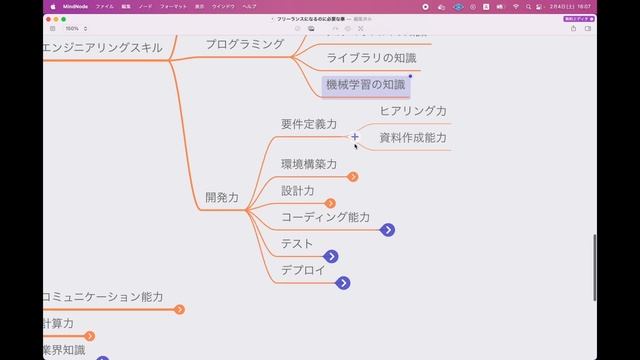Viewport: 640px width, 360px height.
Task: Select the 開発力 node
Action: [222, 198]
